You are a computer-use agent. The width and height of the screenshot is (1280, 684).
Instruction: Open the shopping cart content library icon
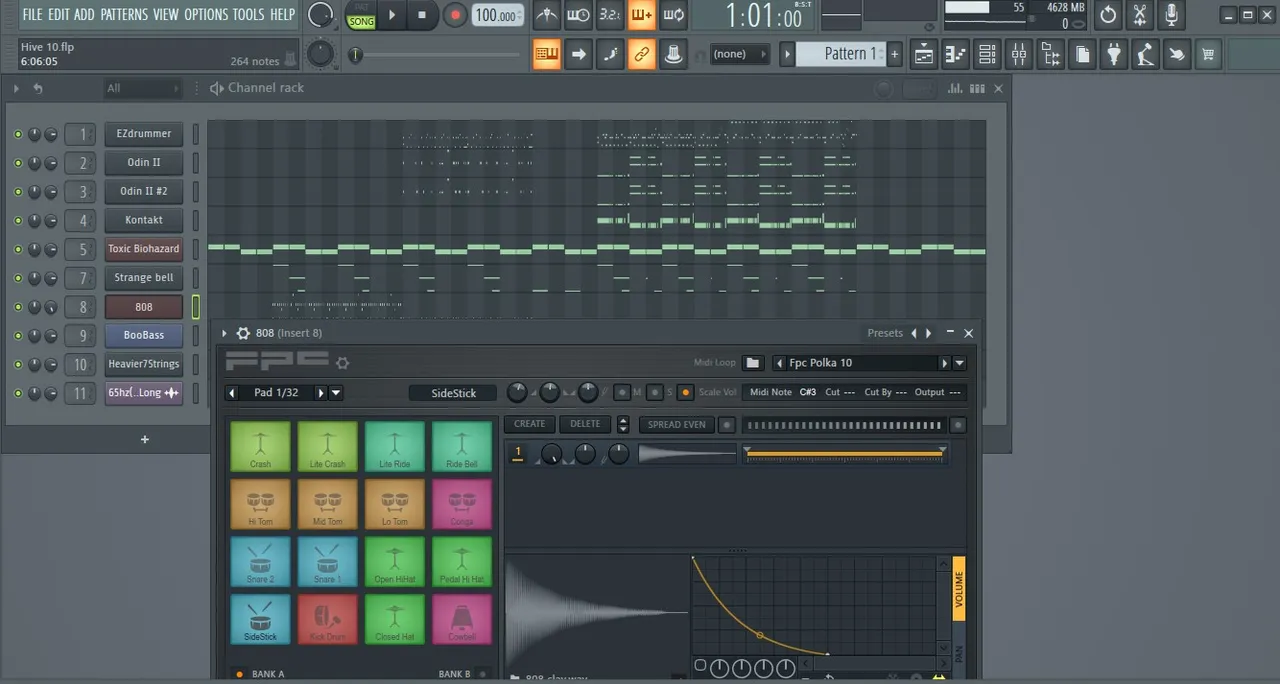(x=1208, y=54)
